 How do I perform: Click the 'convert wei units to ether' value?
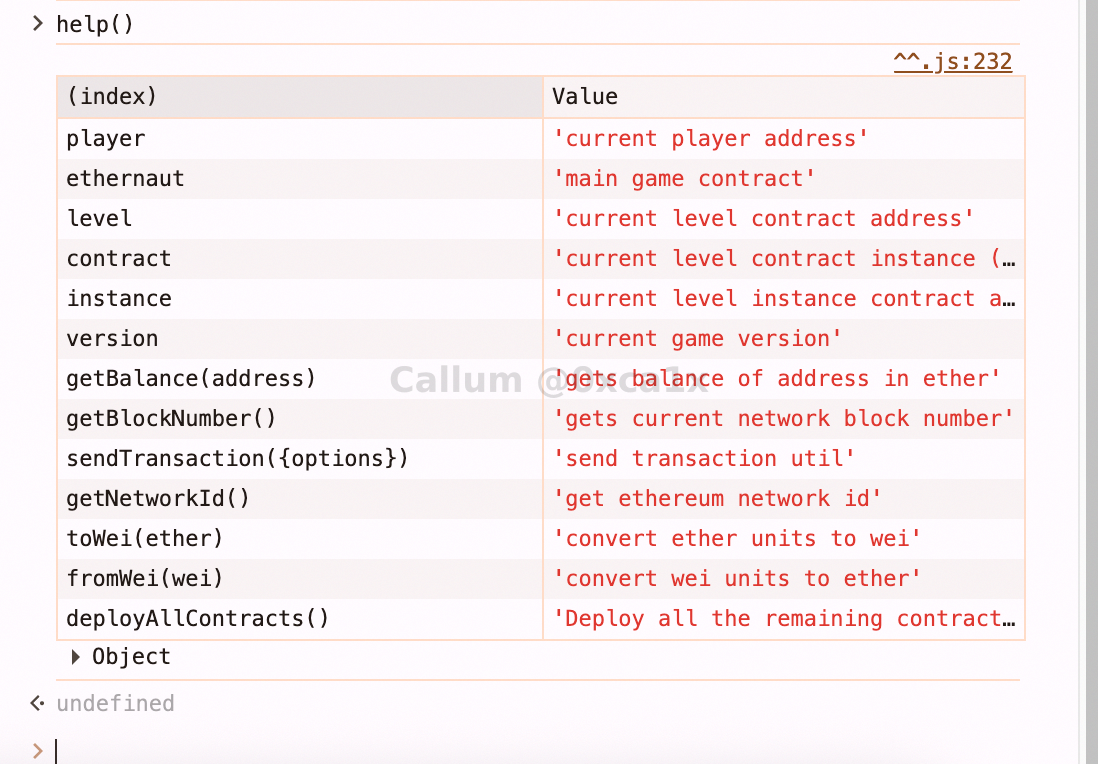pos(737,578)
